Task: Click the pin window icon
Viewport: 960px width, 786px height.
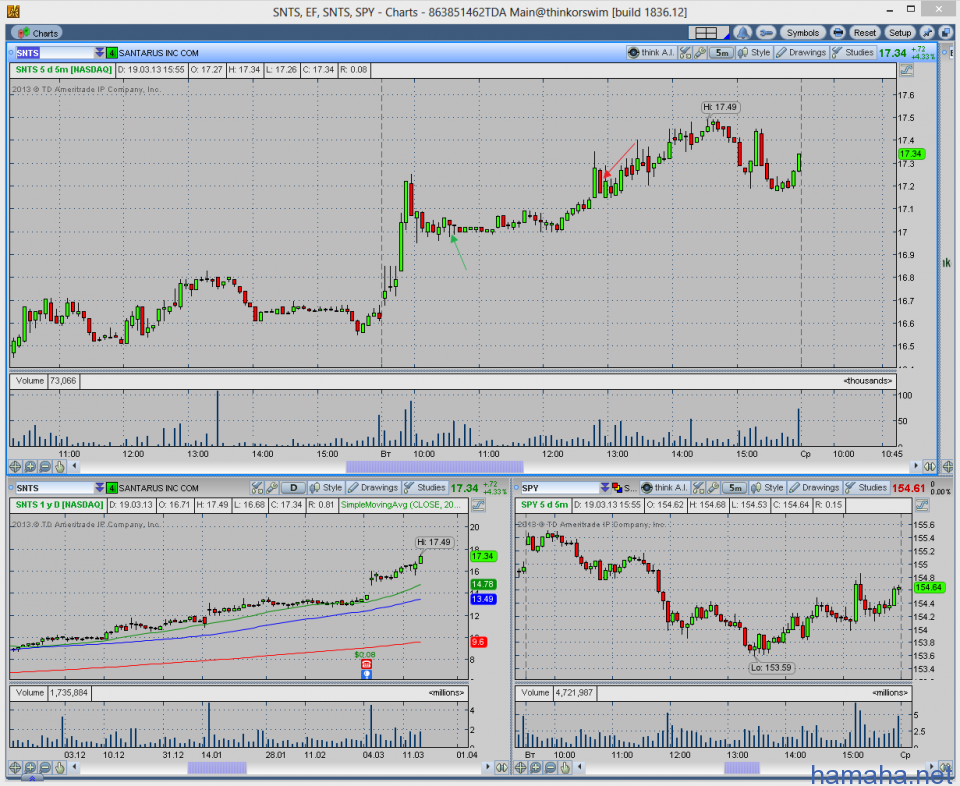Action: (928, 33)
